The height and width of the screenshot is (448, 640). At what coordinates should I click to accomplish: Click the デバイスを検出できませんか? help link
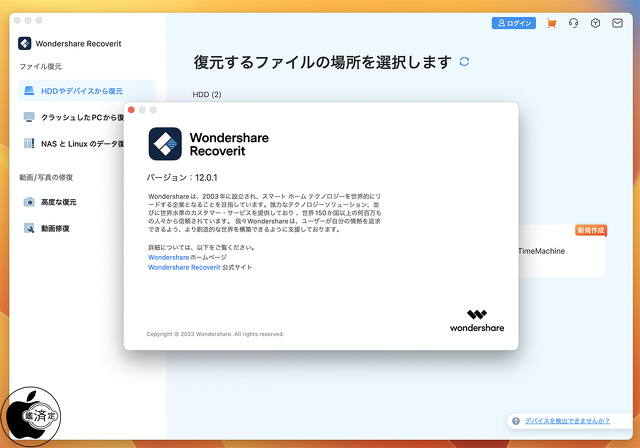click(567, 421)
